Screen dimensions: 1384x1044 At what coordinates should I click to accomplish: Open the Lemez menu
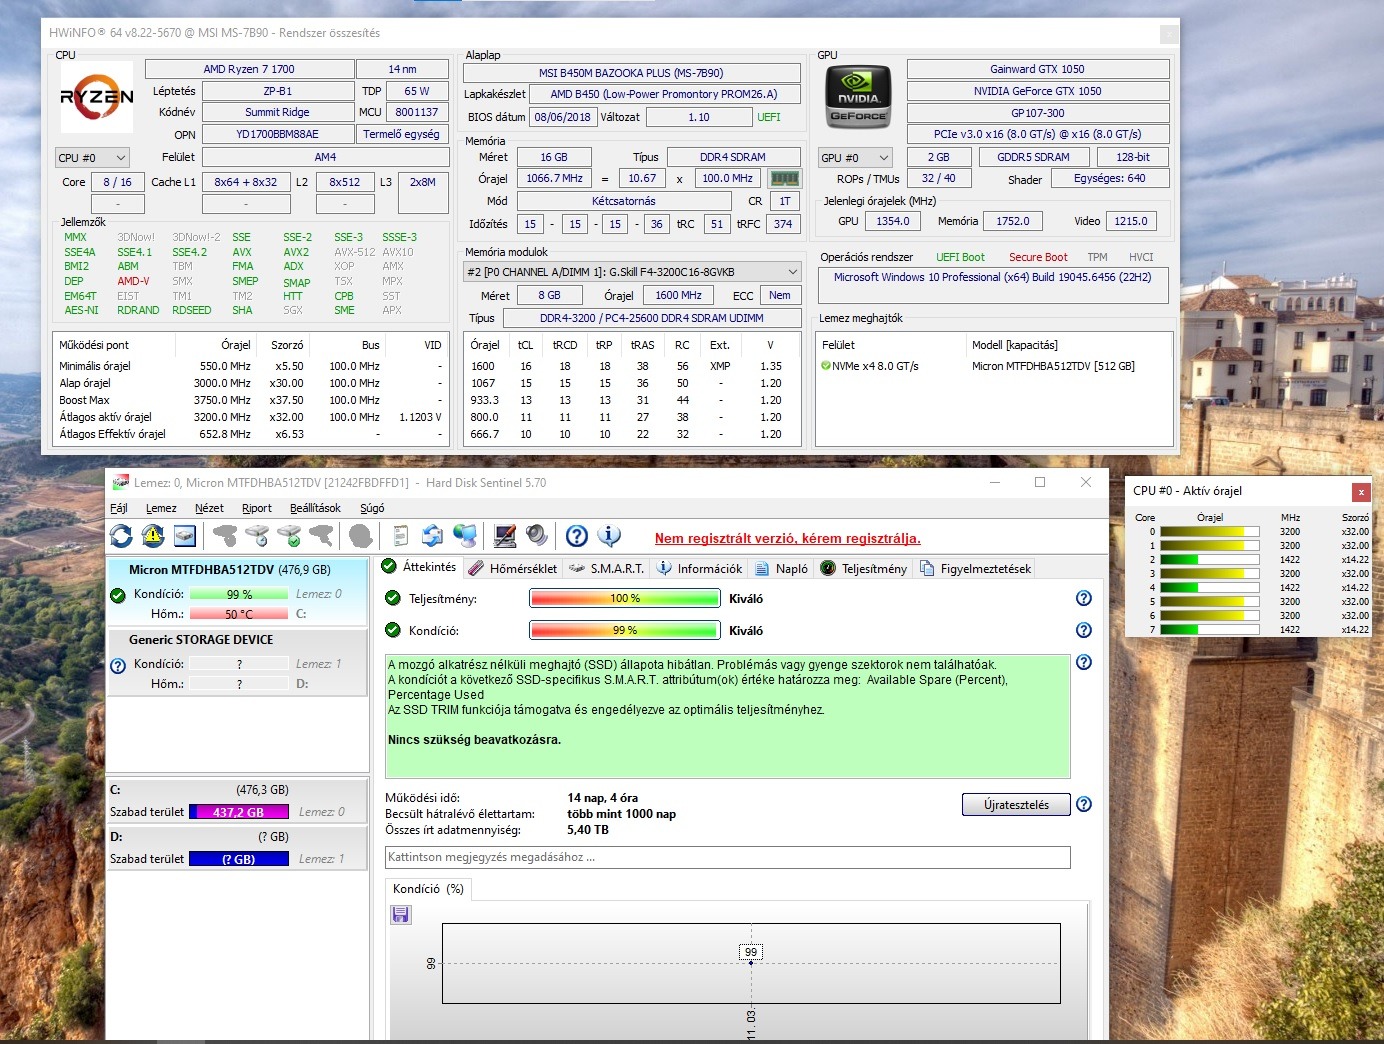coord(161,508)
